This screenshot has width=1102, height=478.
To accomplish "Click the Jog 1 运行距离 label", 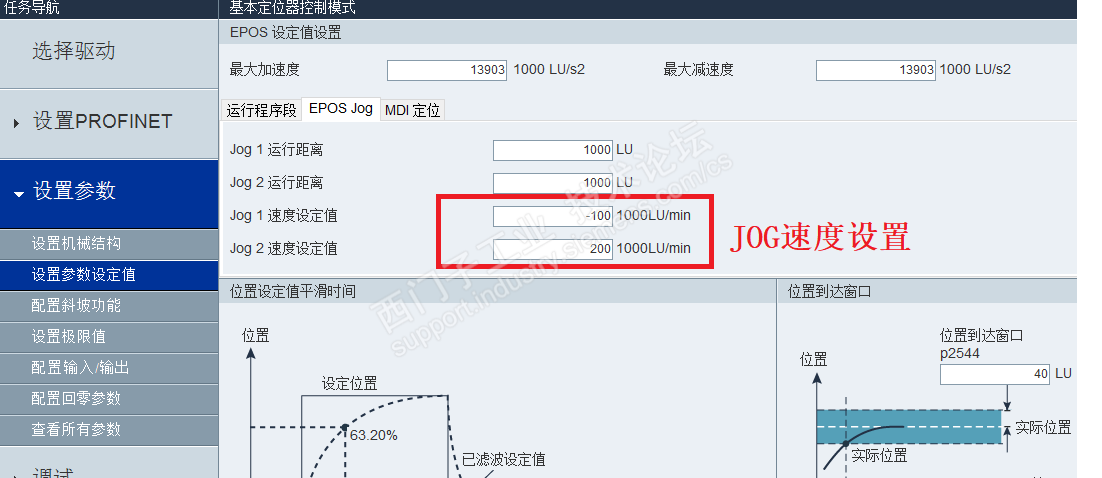I will (x=276, y=150).
